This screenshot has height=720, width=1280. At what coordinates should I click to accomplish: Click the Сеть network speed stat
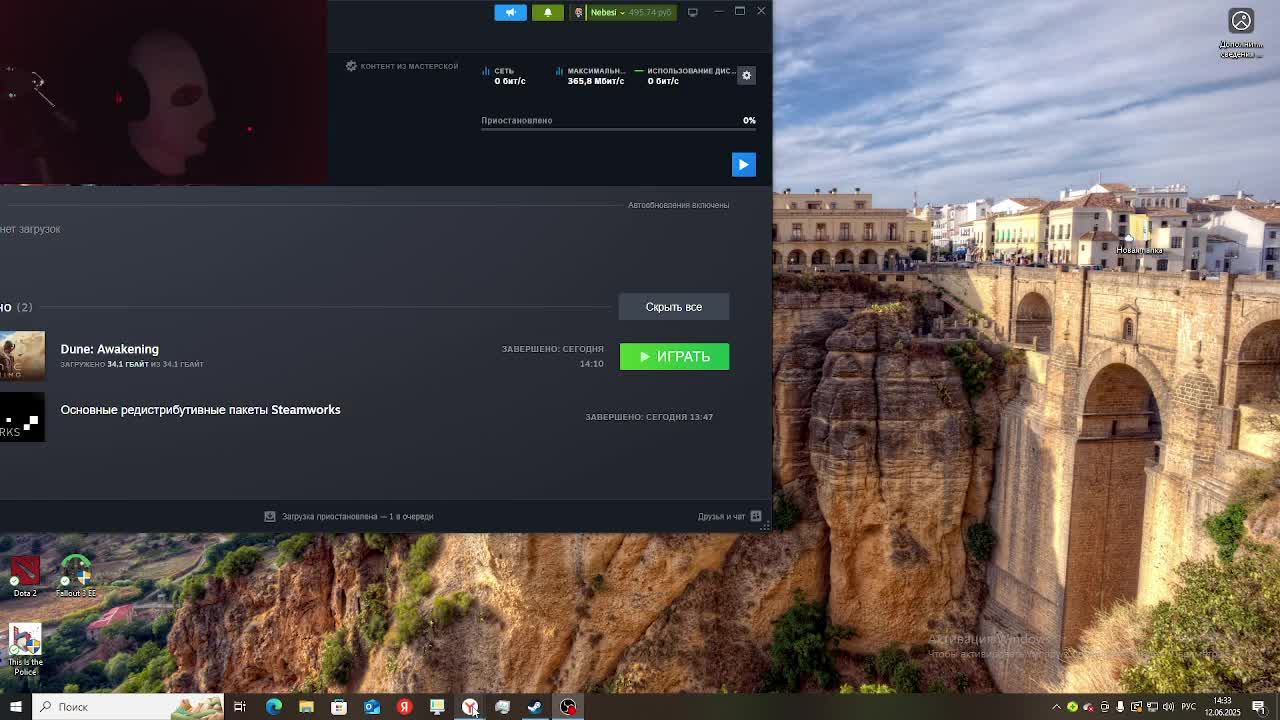coord(504,76)
